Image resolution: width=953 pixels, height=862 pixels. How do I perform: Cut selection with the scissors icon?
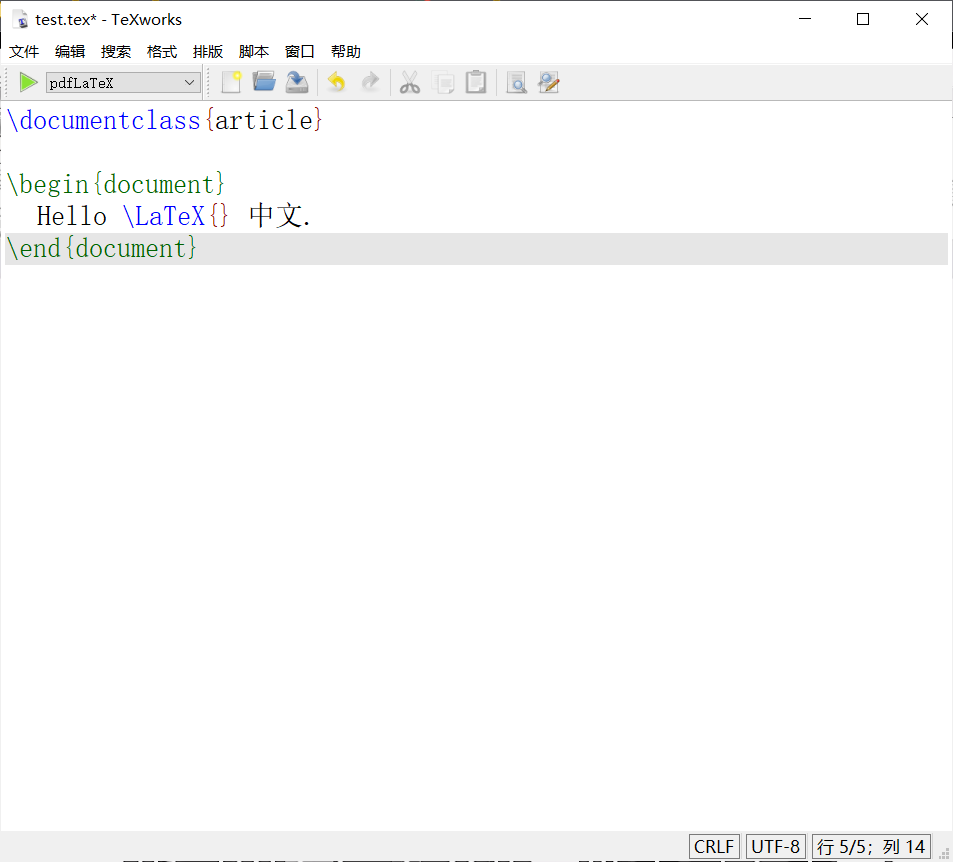[x=410, y=82]
